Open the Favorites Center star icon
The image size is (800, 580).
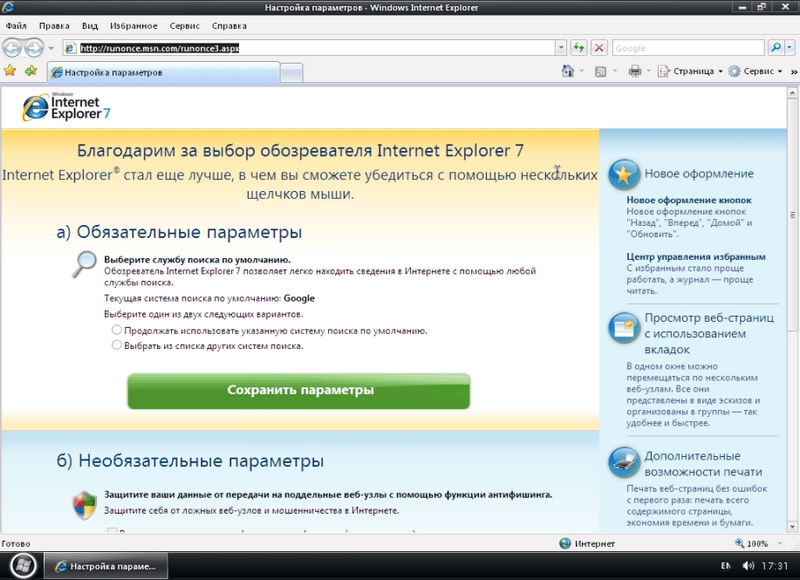pos(10,71)
